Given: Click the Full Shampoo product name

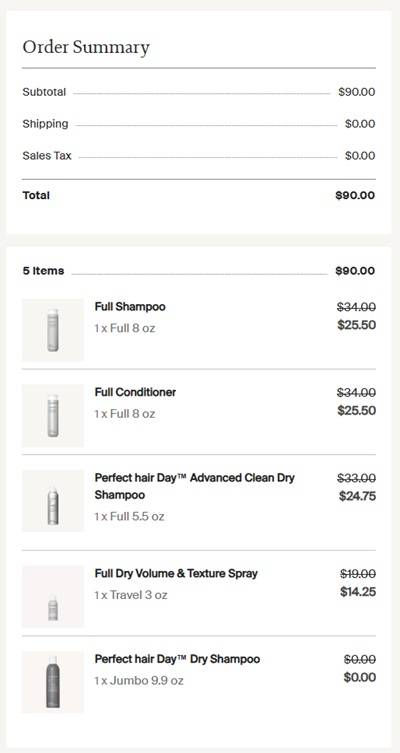Looking at the screenshot, I should point(130,307).
